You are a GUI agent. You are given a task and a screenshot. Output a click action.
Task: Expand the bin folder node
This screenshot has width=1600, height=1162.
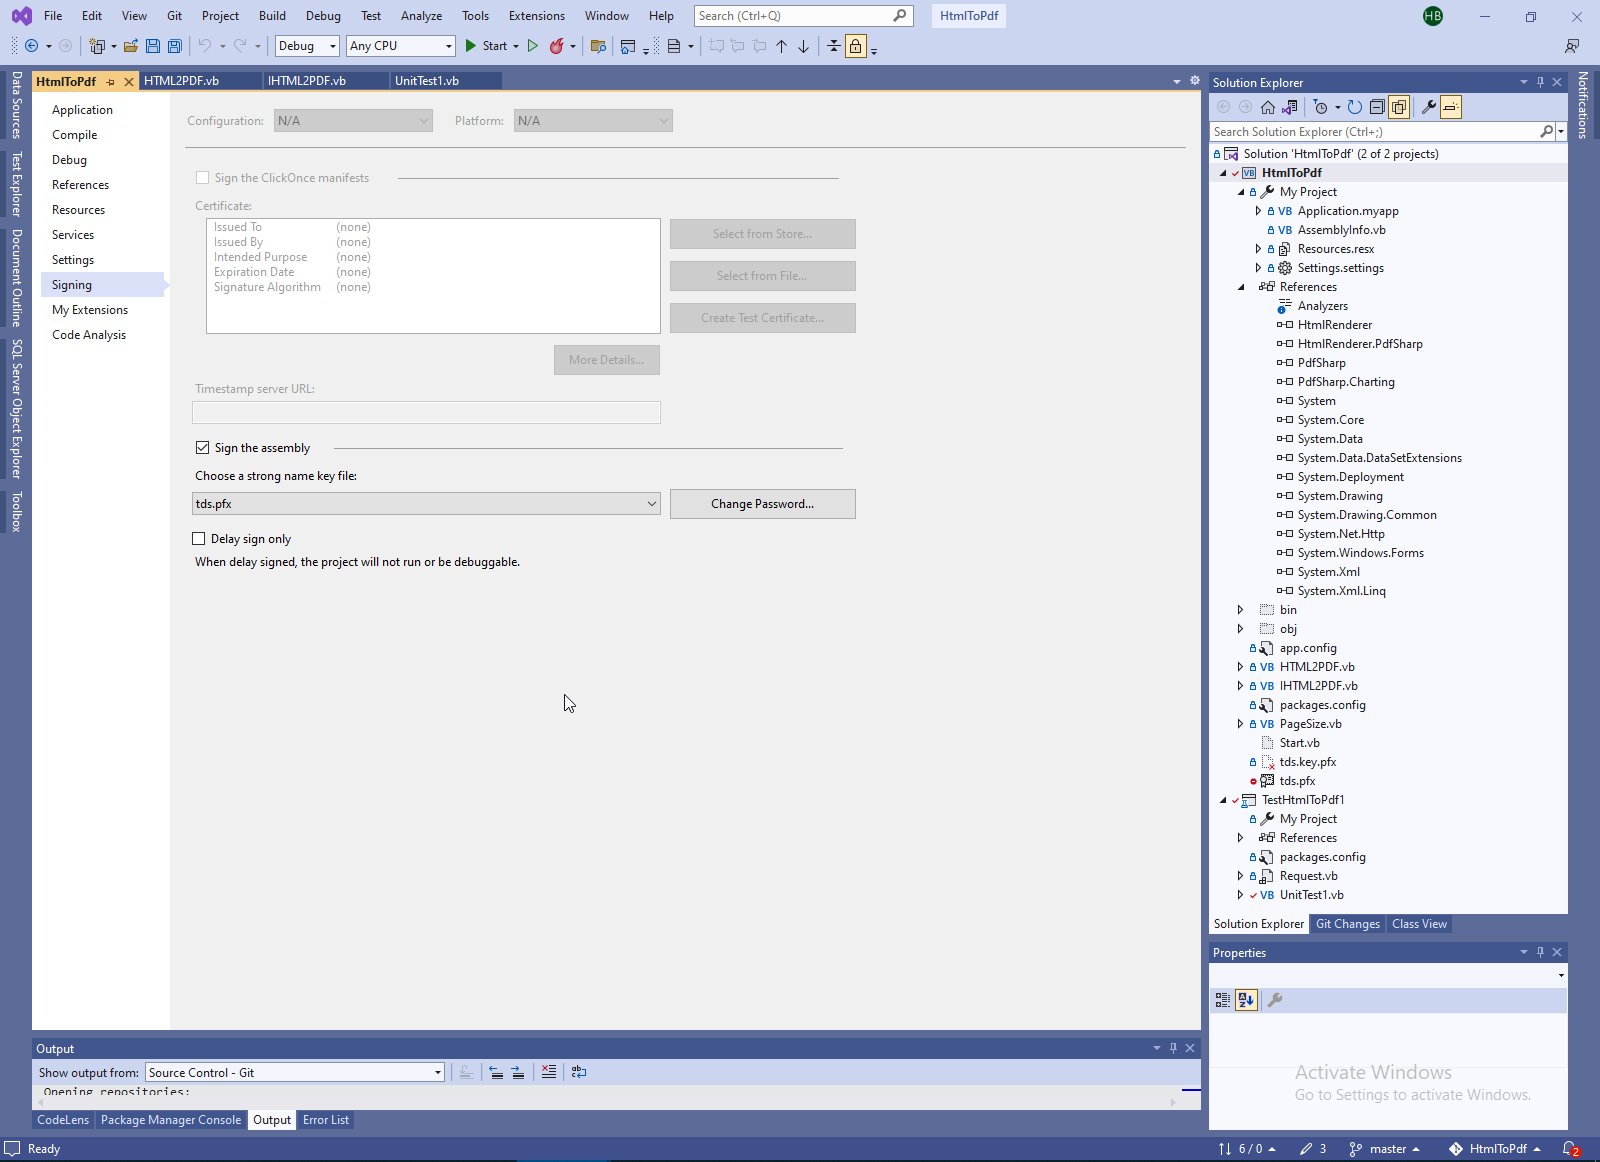tap(1241, 610)
